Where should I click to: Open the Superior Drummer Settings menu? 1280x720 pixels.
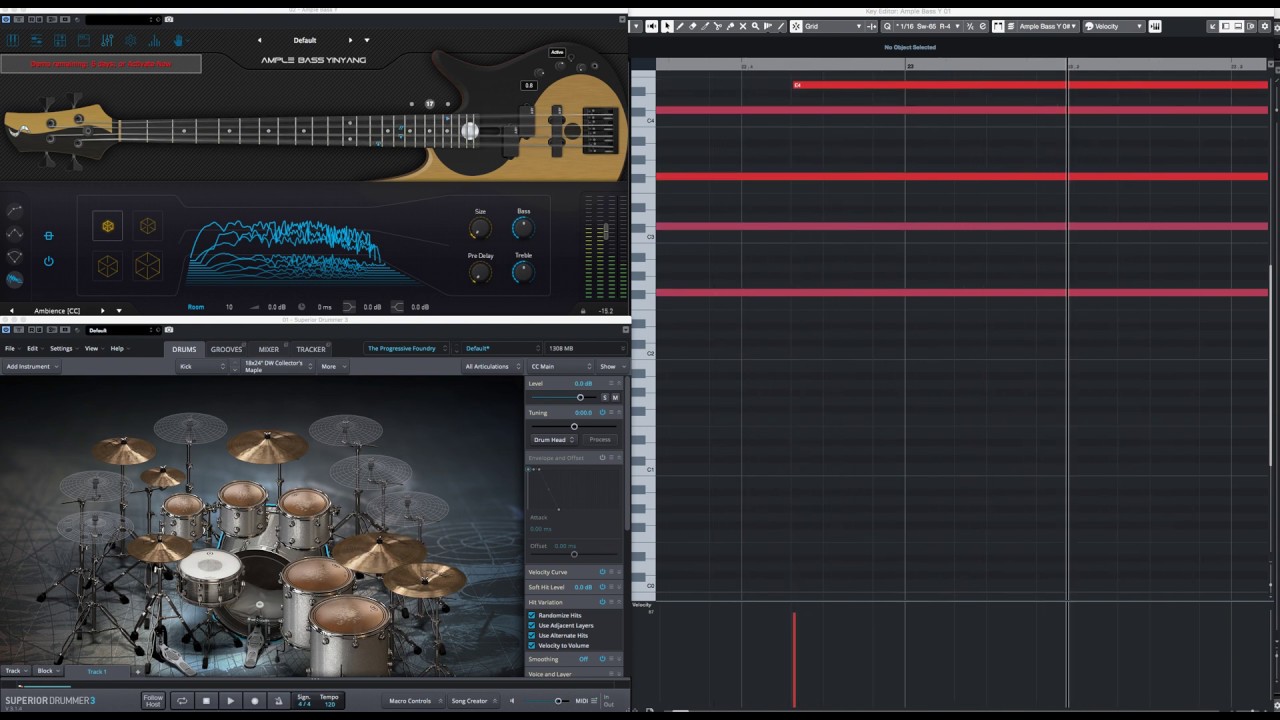coord(64,348)
